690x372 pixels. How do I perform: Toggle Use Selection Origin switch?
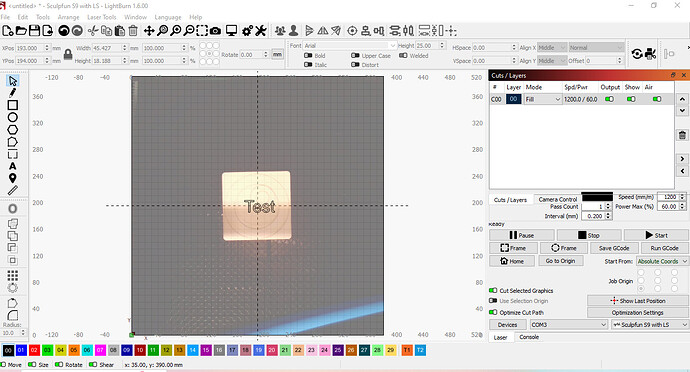pos(493,301)
